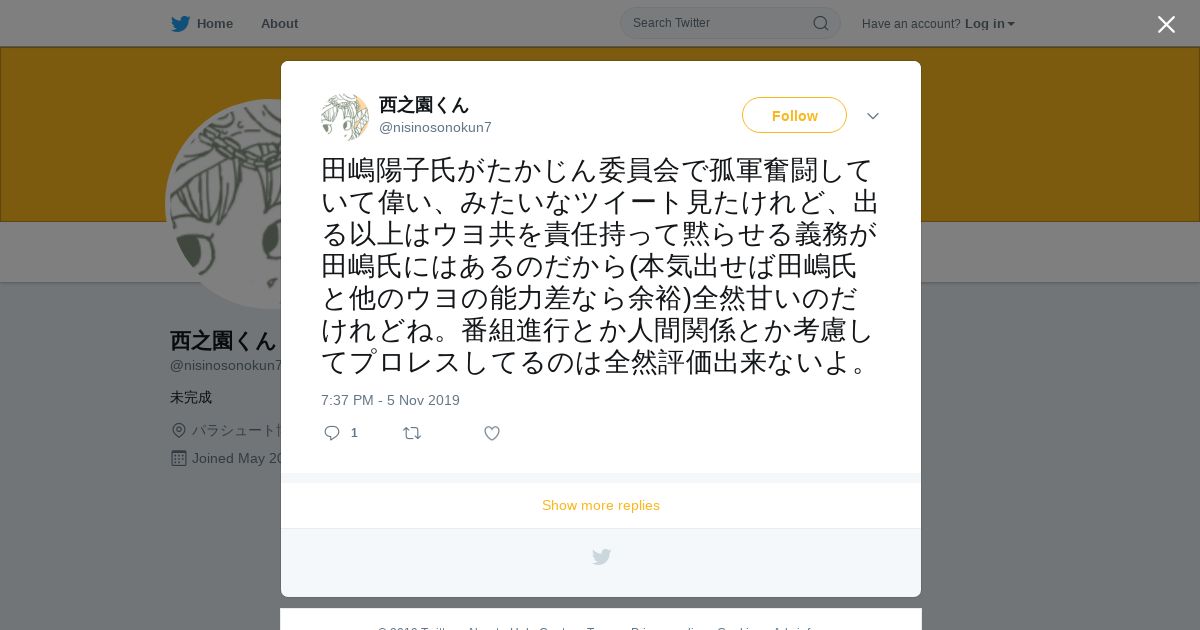Close the tweet overlay with X
This screenshot has width=1200, height=630.
point(1166,24)
